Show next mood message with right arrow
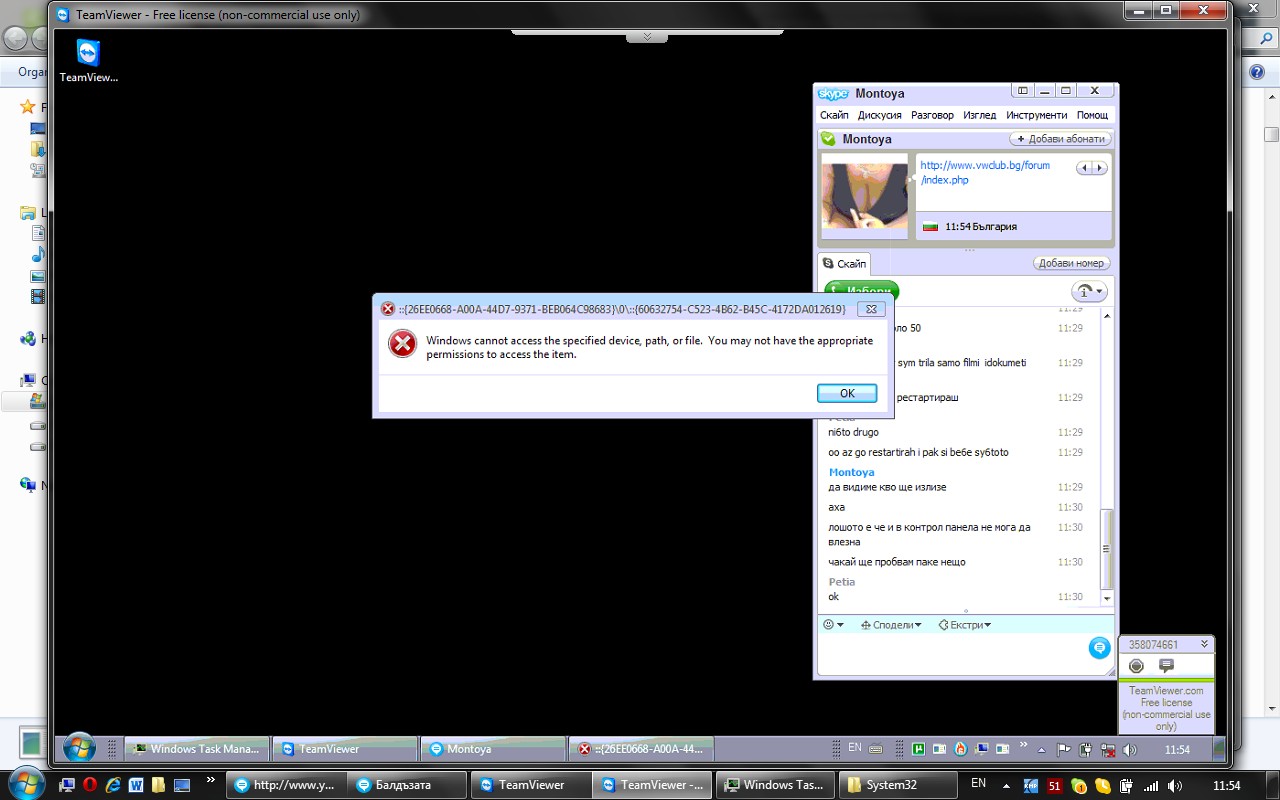 point(1100,168)
